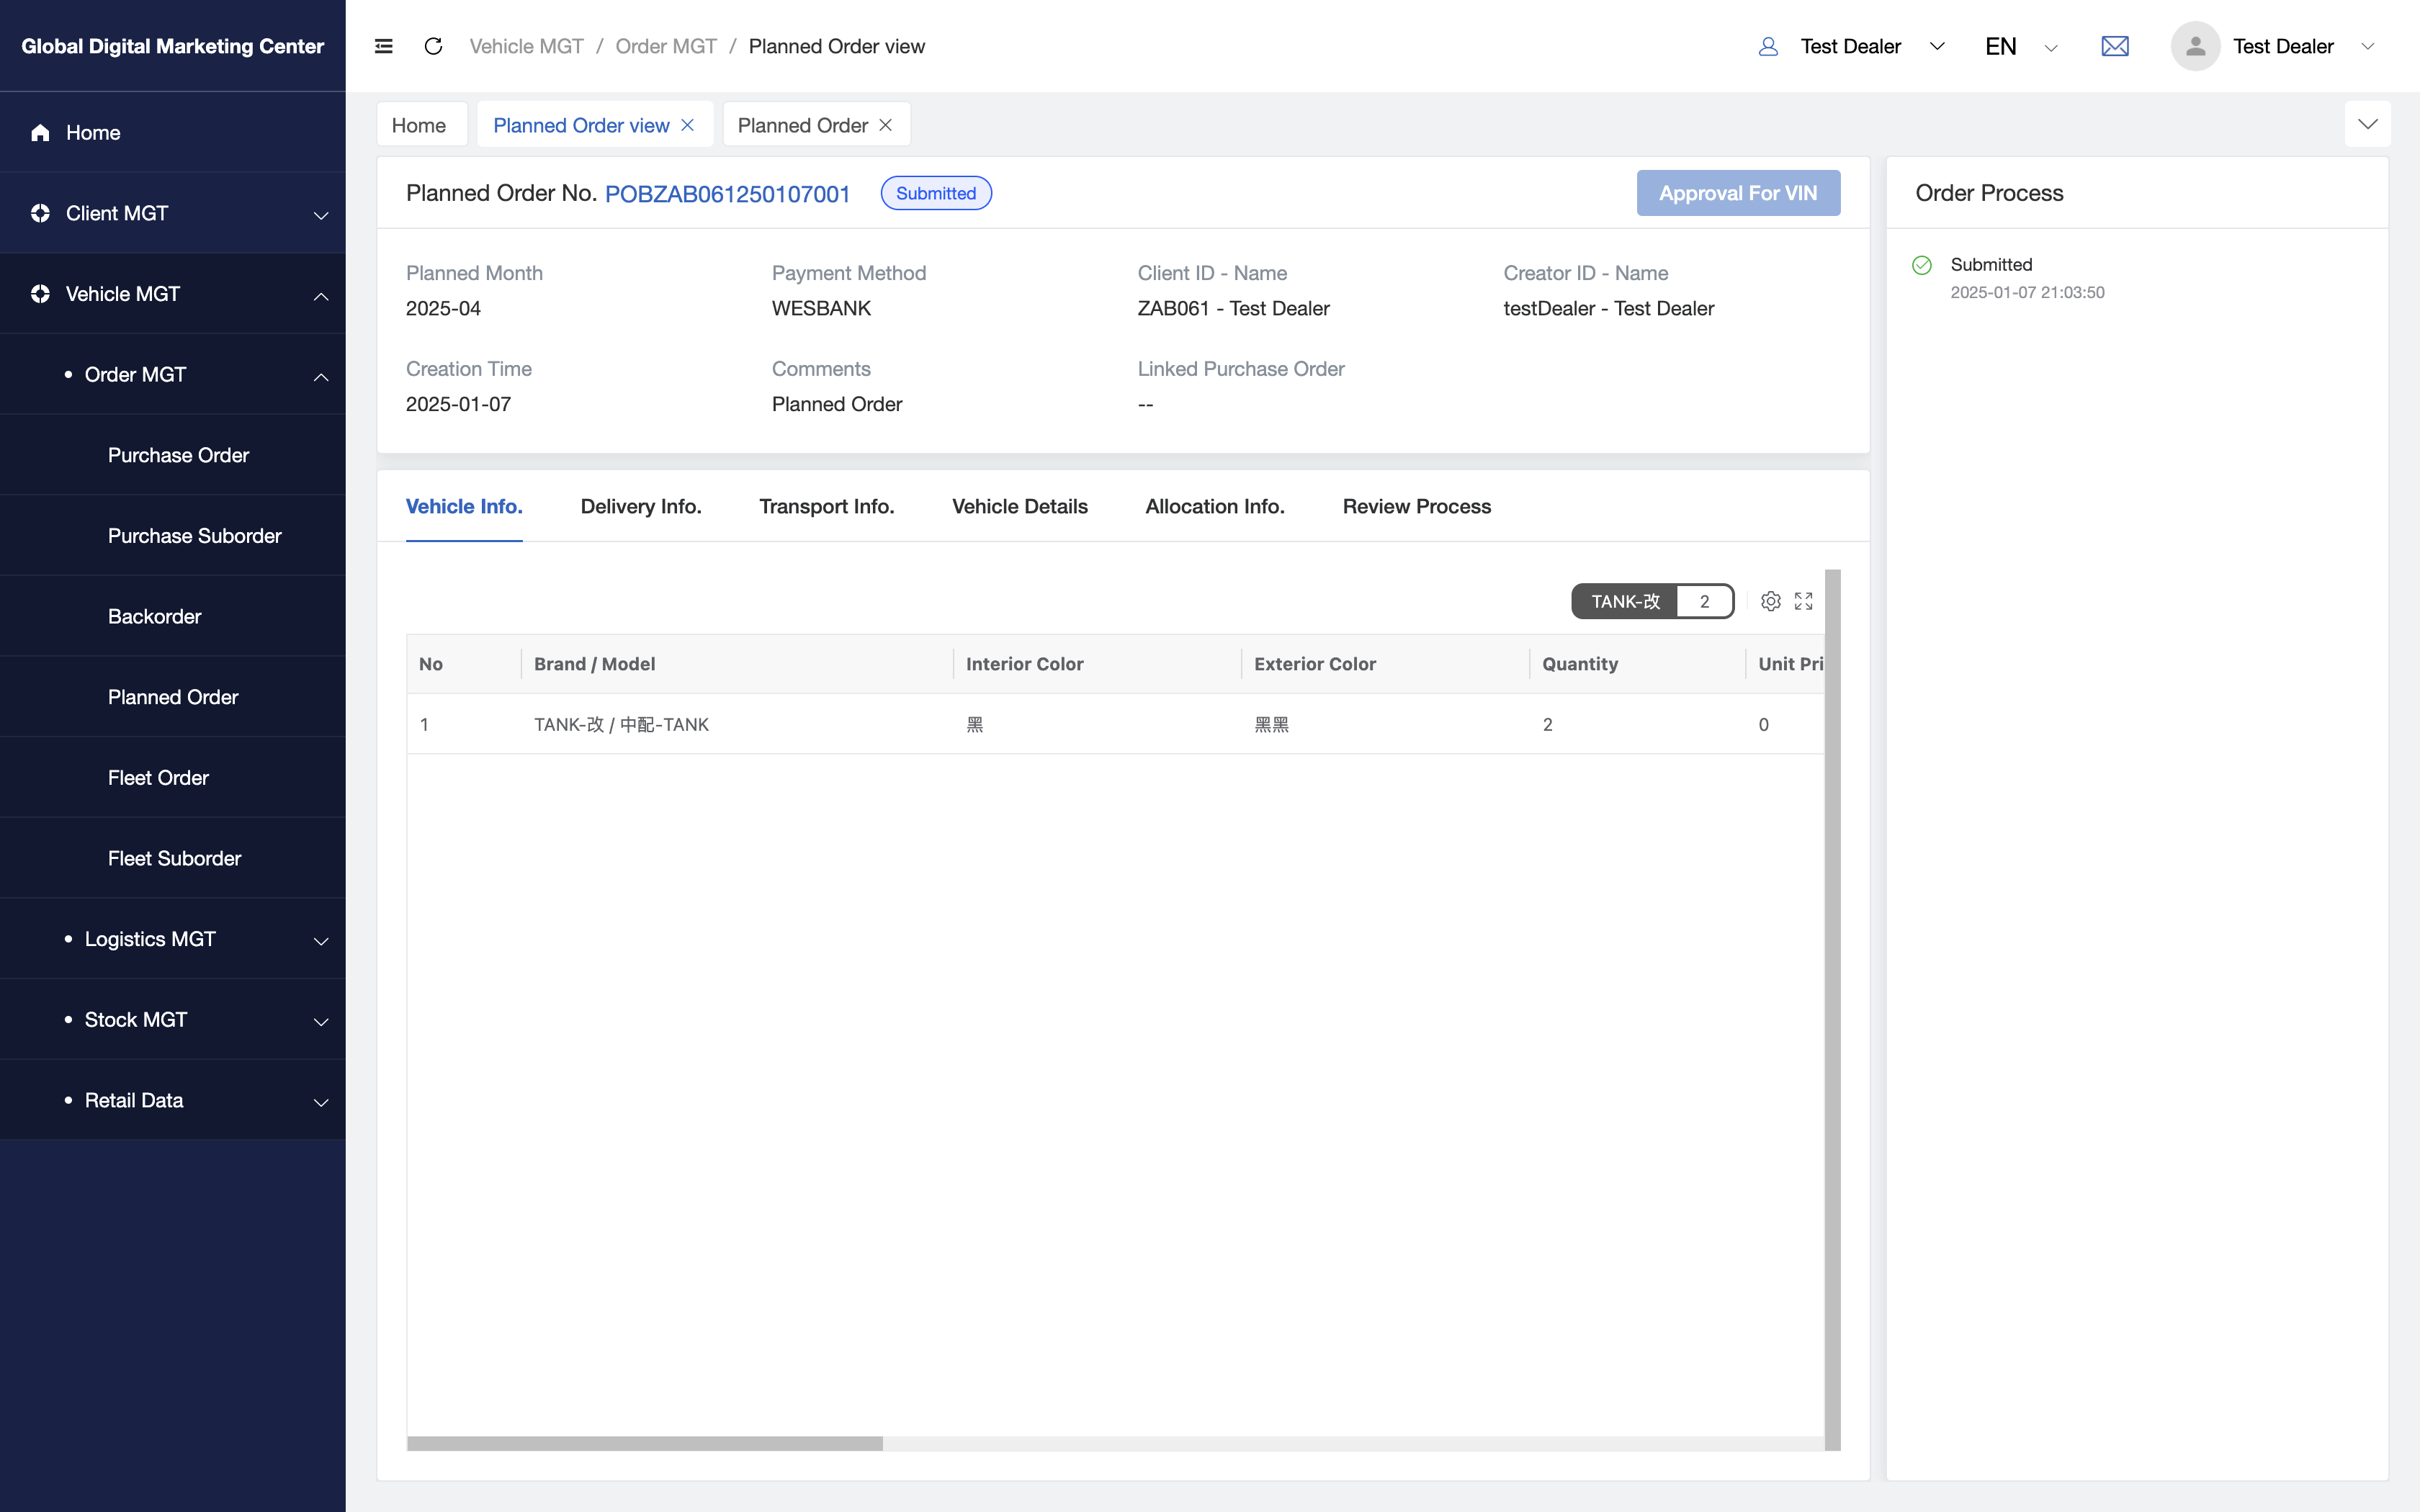Image resolution: width=2420 pixels, height=1512 pixels.
Task: Click the client value ZAB061 - Test Dealer
Action: pyautogui.click(x=1233, y=309)
